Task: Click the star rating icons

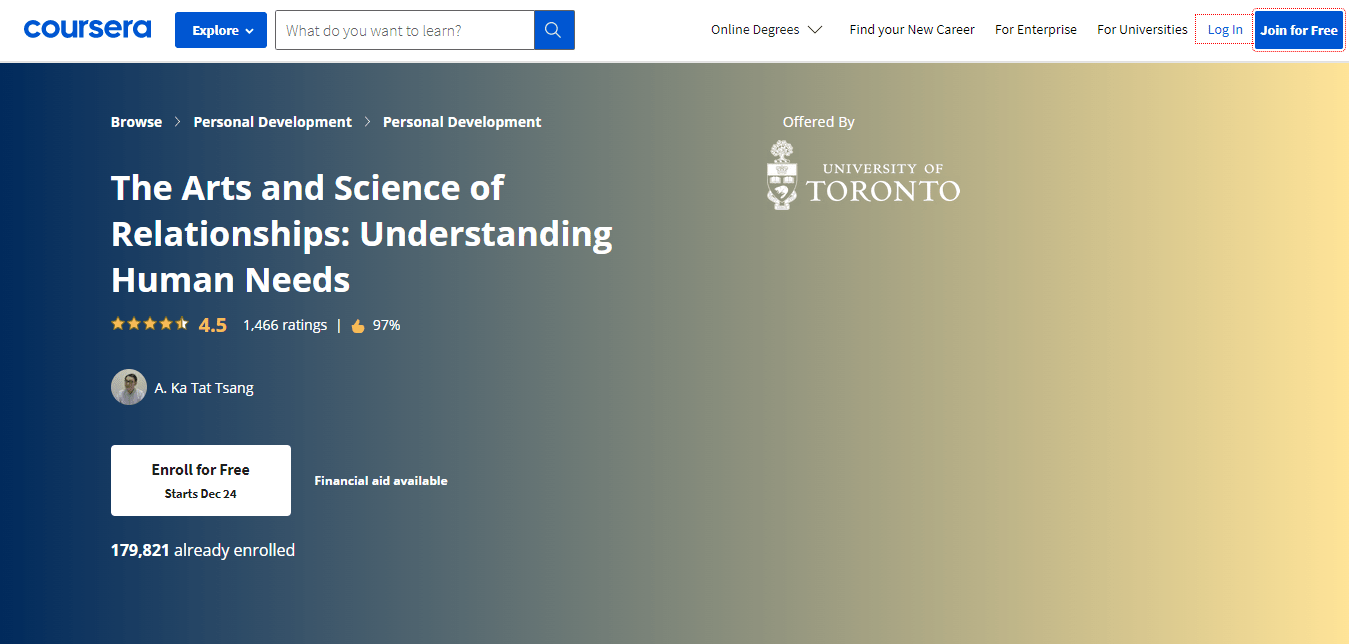Action: (149, 324)
